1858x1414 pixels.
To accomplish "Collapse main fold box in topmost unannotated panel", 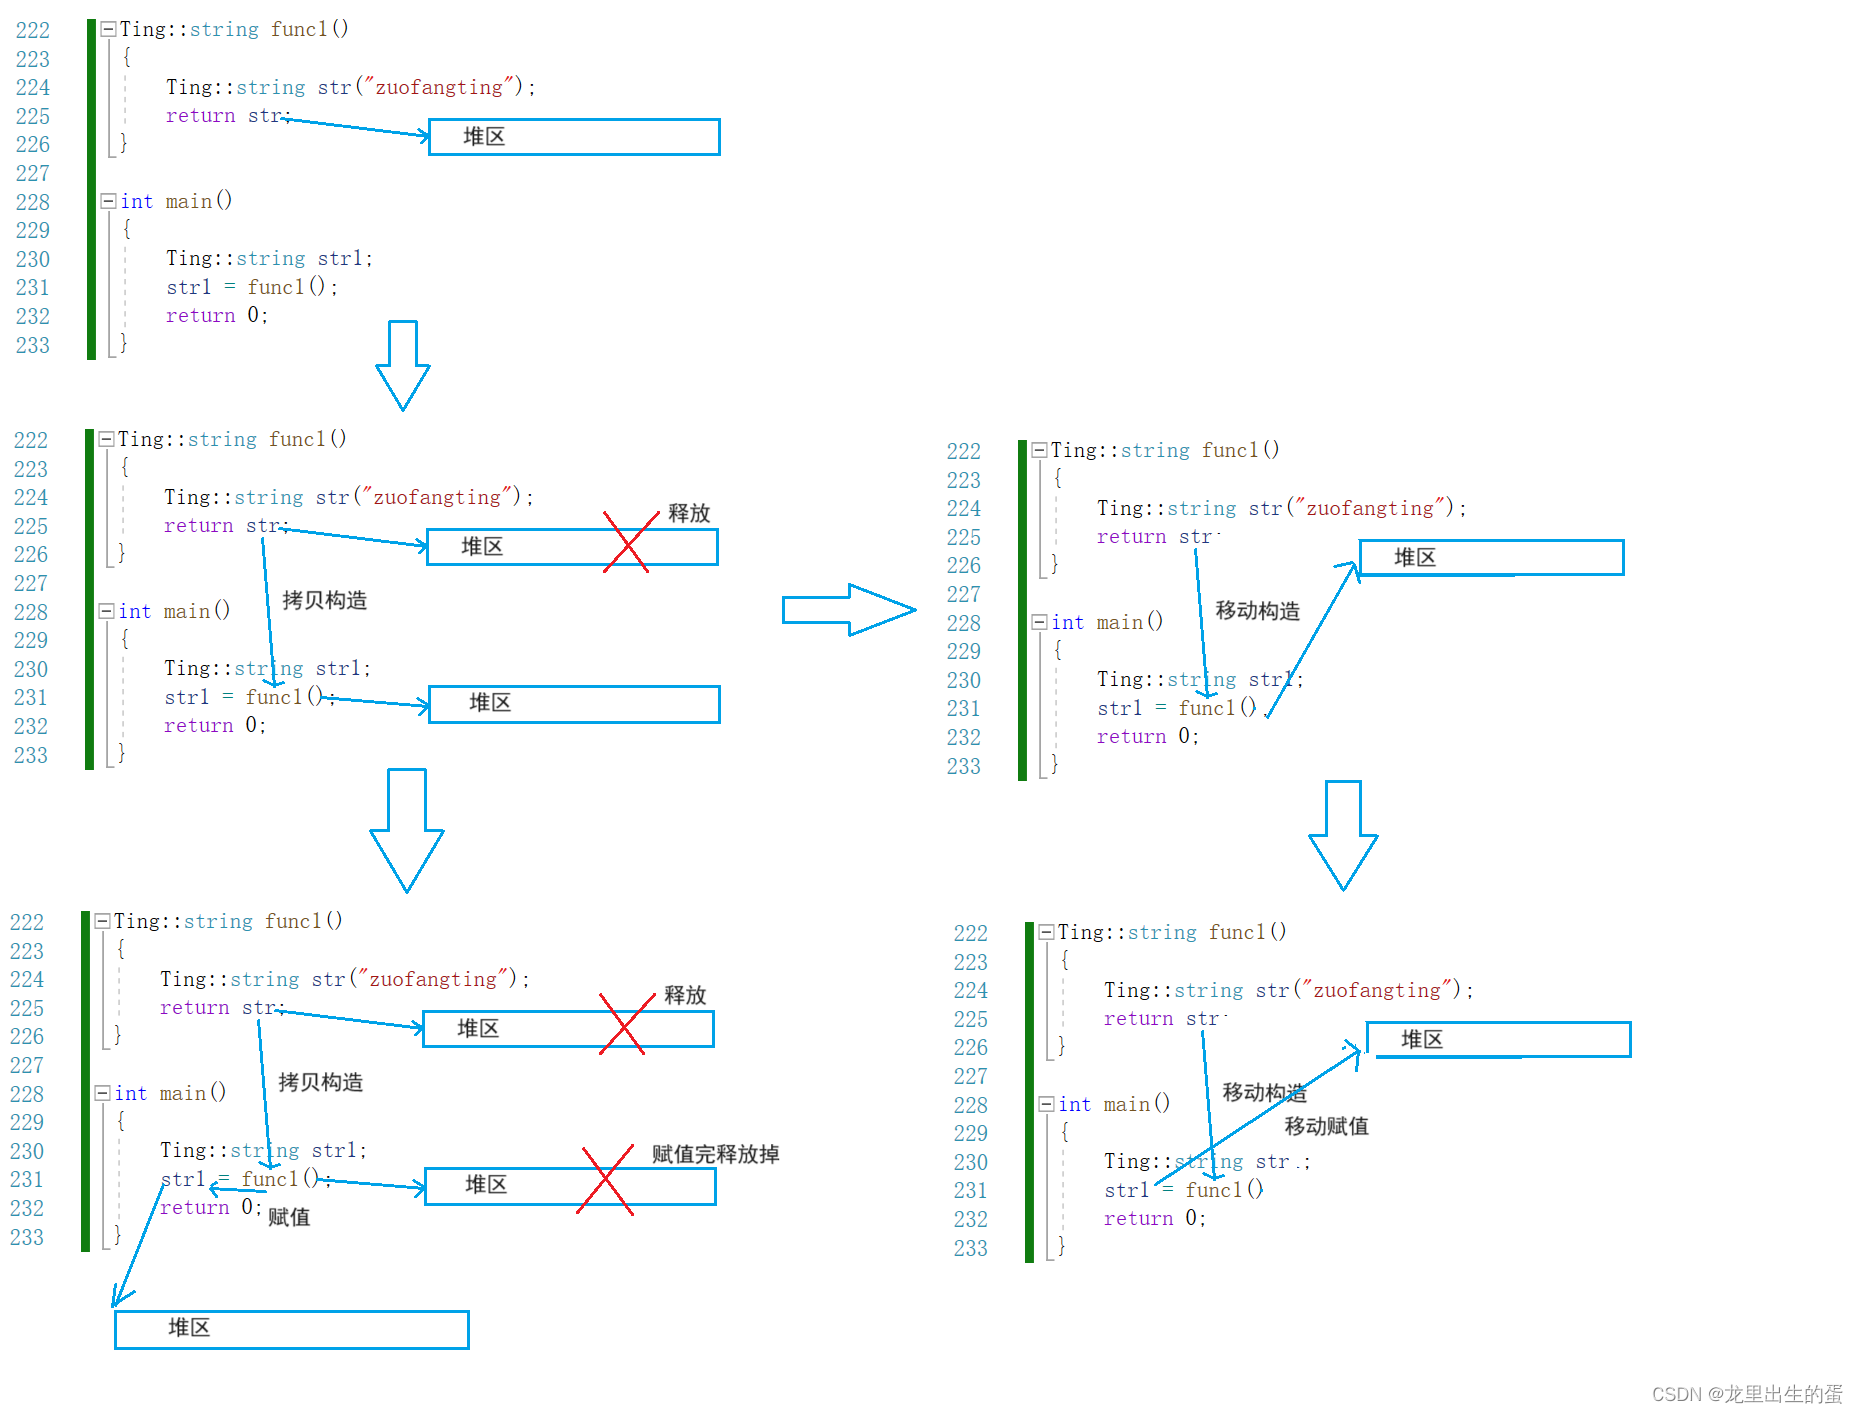I will click(108, 201).
